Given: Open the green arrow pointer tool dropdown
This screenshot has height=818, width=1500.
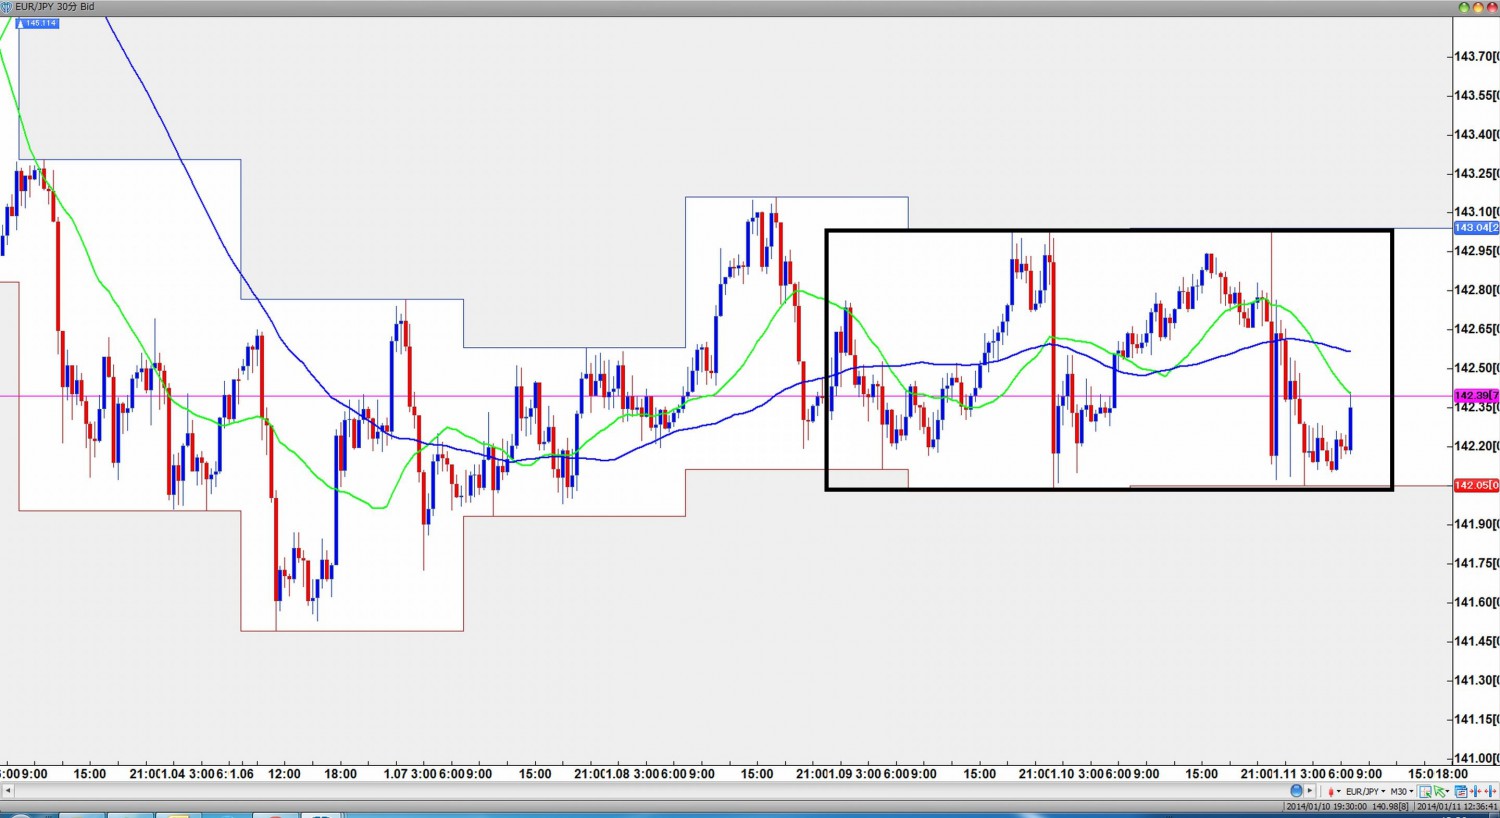Looking at the screenshot, I should [x=1442, y=791].
